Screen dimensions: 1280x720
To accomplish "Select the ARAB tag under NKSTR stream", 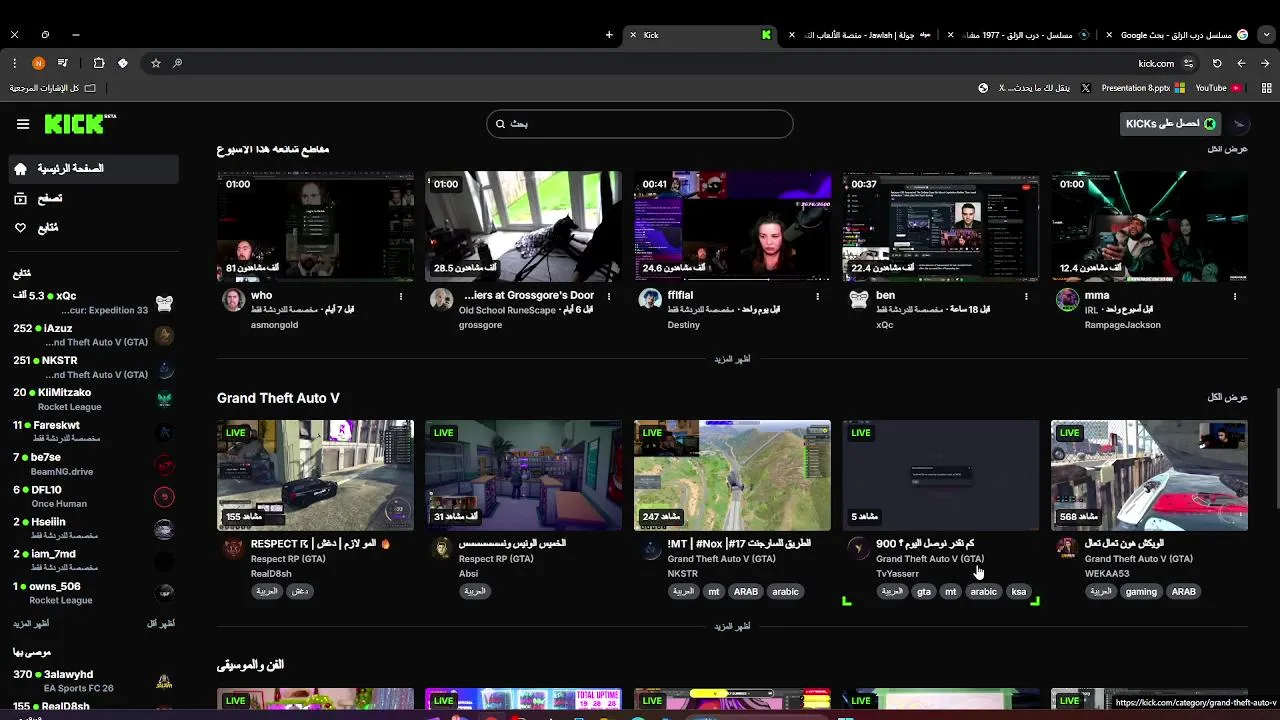I will 746,591.
